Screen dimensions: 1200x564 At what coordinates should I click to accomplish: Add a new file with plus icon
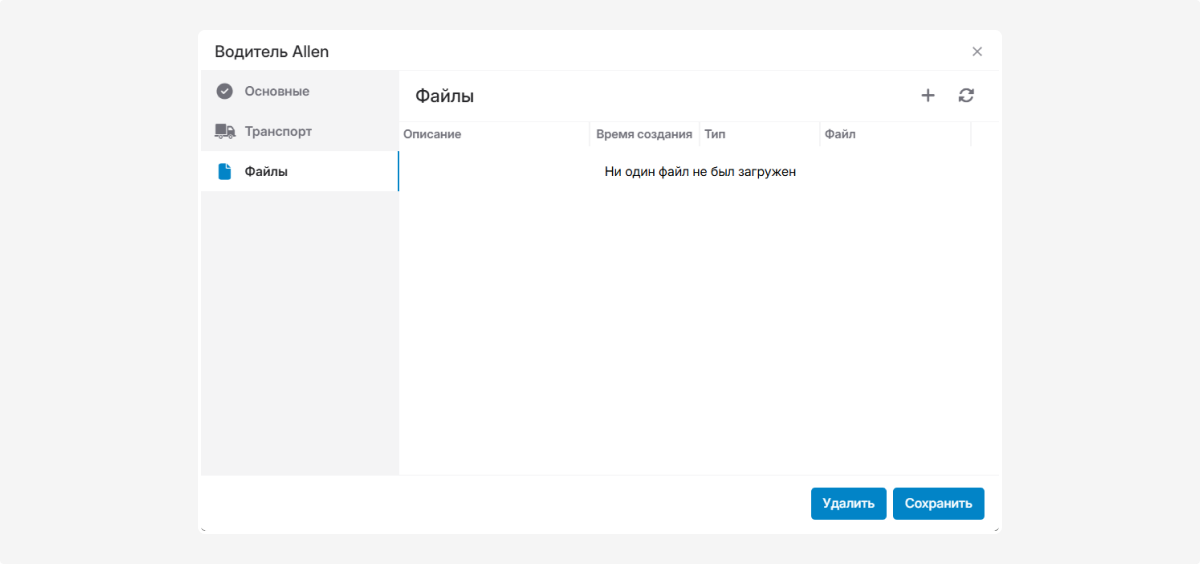928,96
